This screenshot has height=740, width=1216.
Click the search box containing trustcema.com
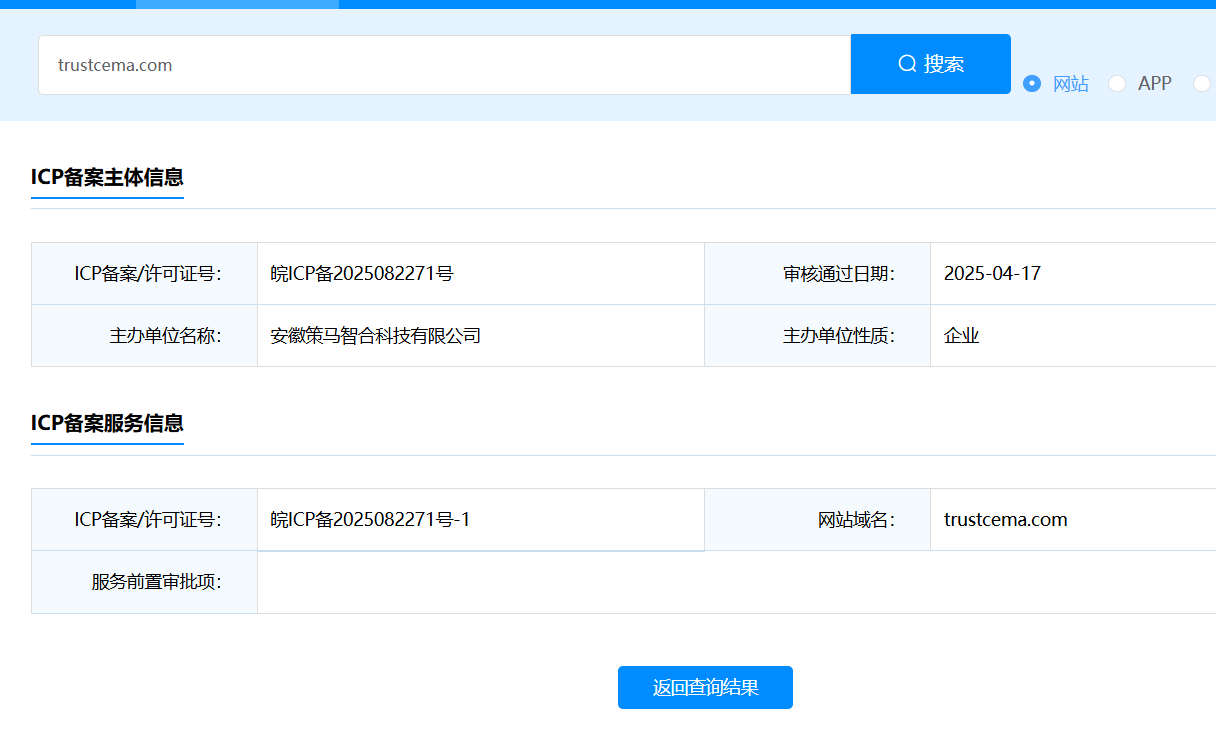point(444,65)
